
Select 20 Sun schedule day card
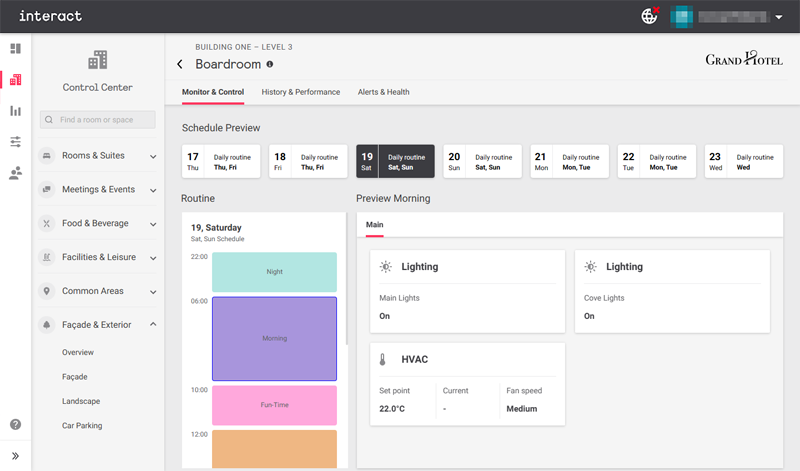coord(482,162)
